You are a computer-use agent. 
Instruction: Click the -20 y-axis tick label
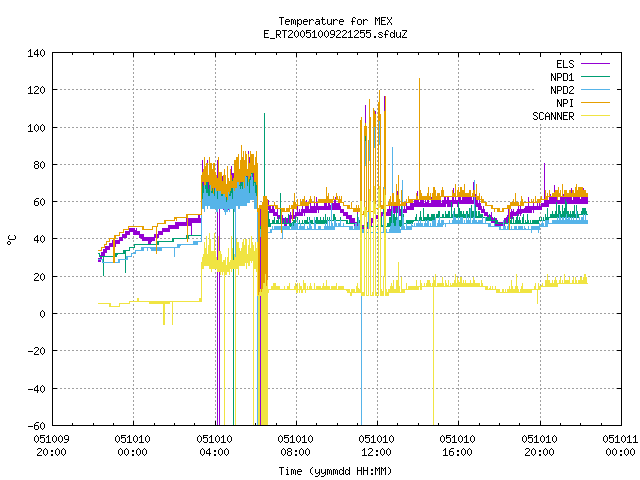click(36, 351)
